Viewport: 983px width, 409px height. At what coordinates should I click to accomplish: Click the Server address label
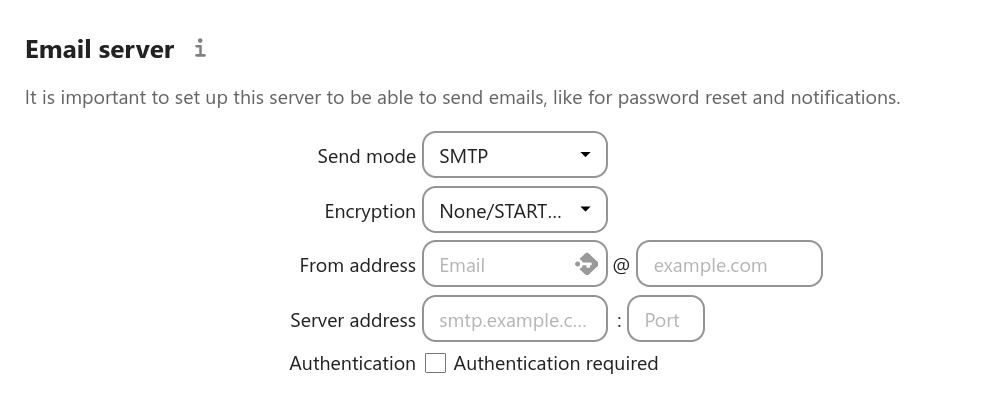353,321
